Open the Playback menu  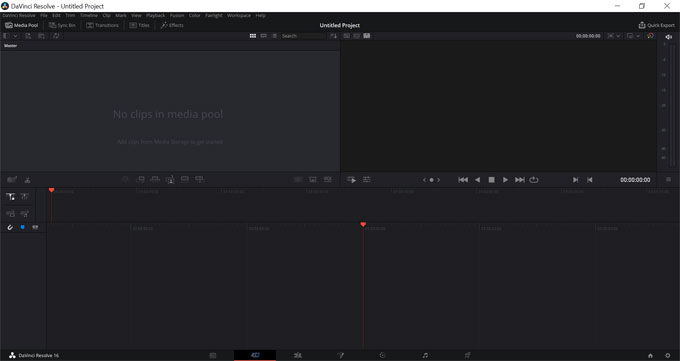click(155, 15)
